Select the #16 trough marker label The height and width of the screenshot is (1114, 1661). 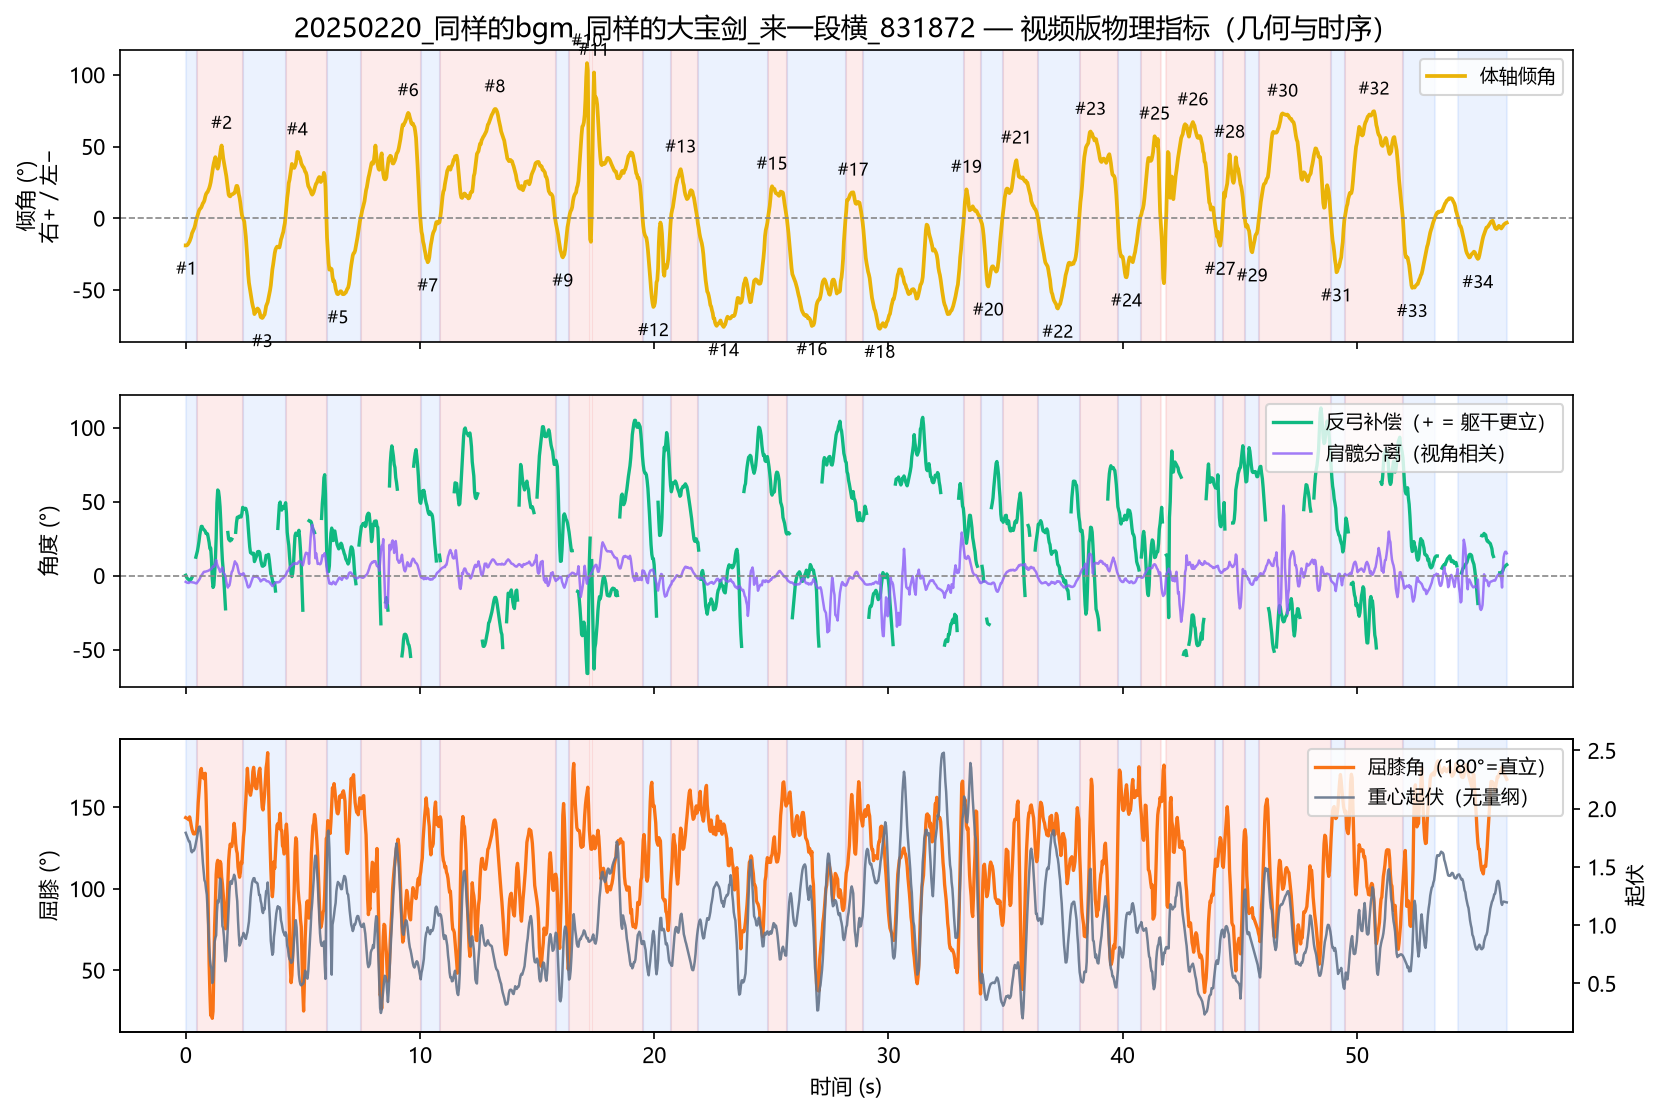[x=811, y=348]
